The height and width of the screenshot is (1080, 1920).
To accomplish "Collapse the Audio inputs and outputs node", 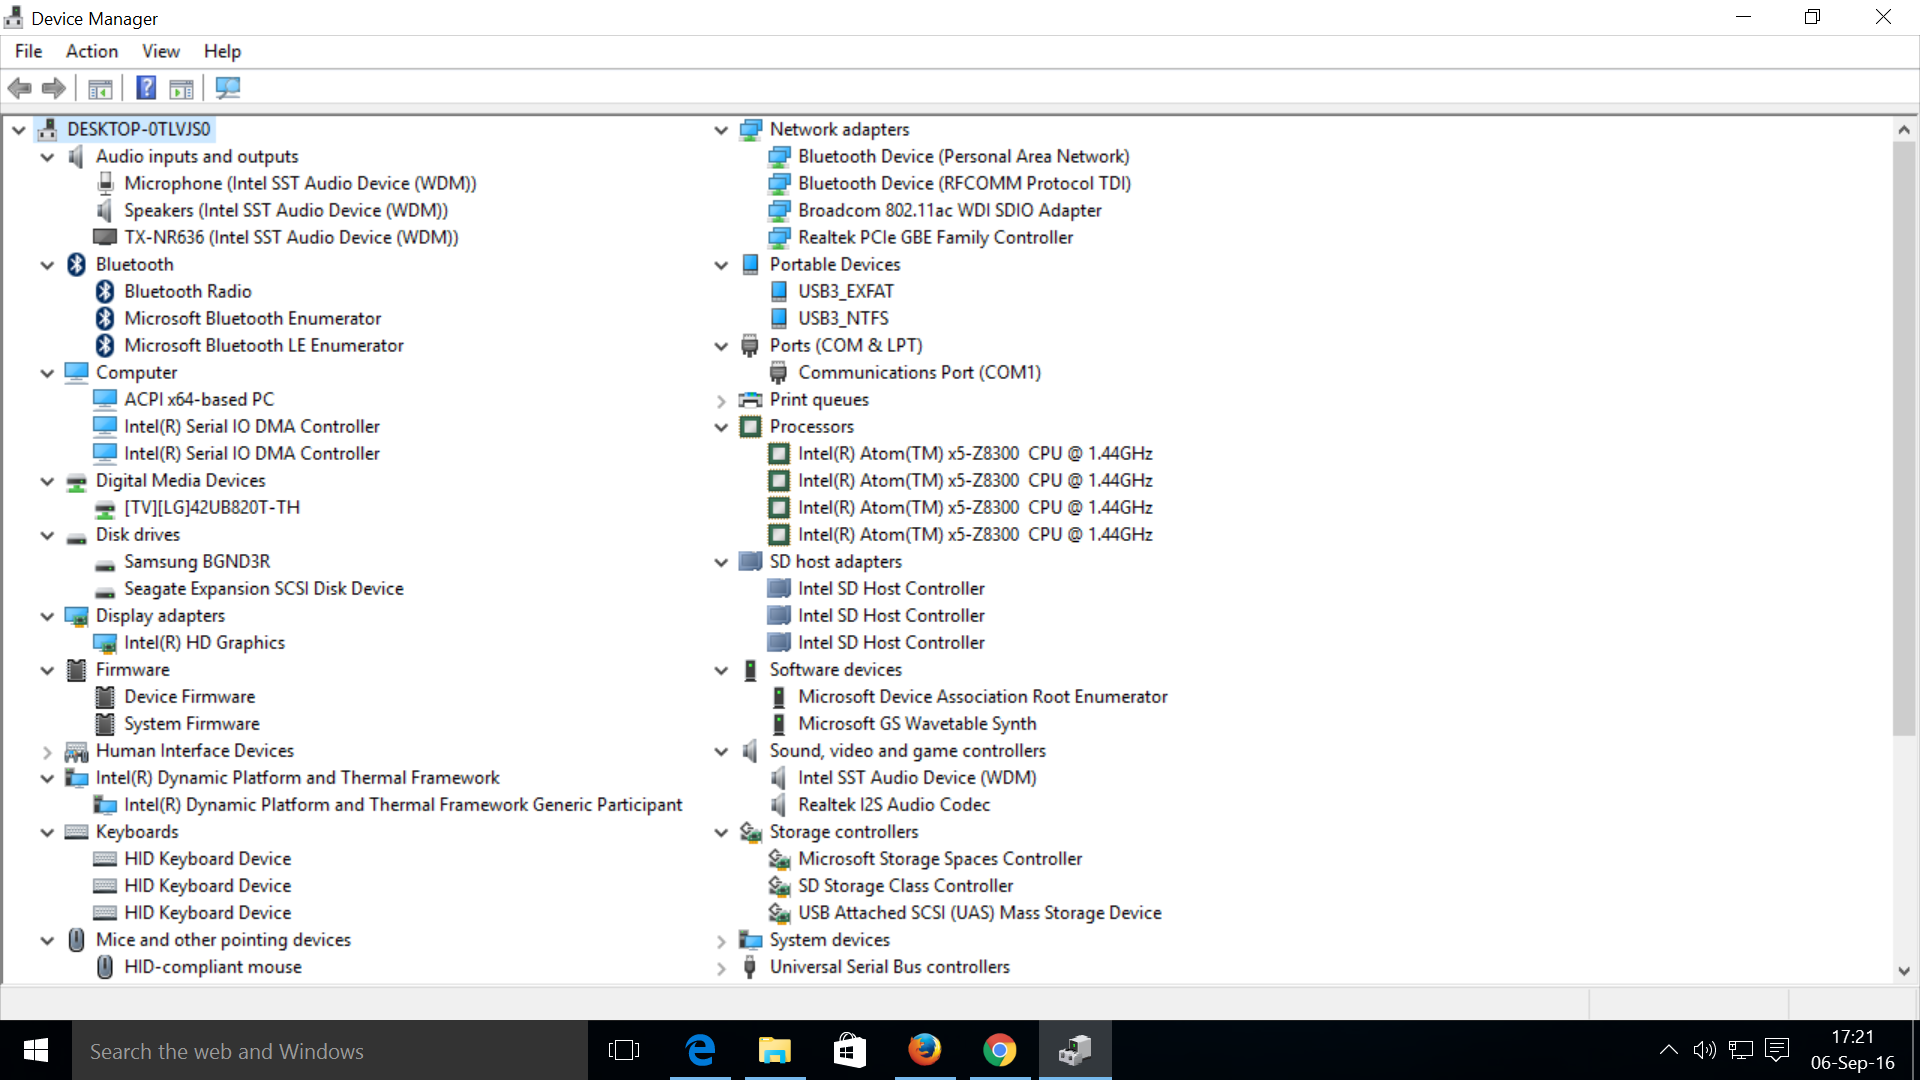I will click(47, 157).
